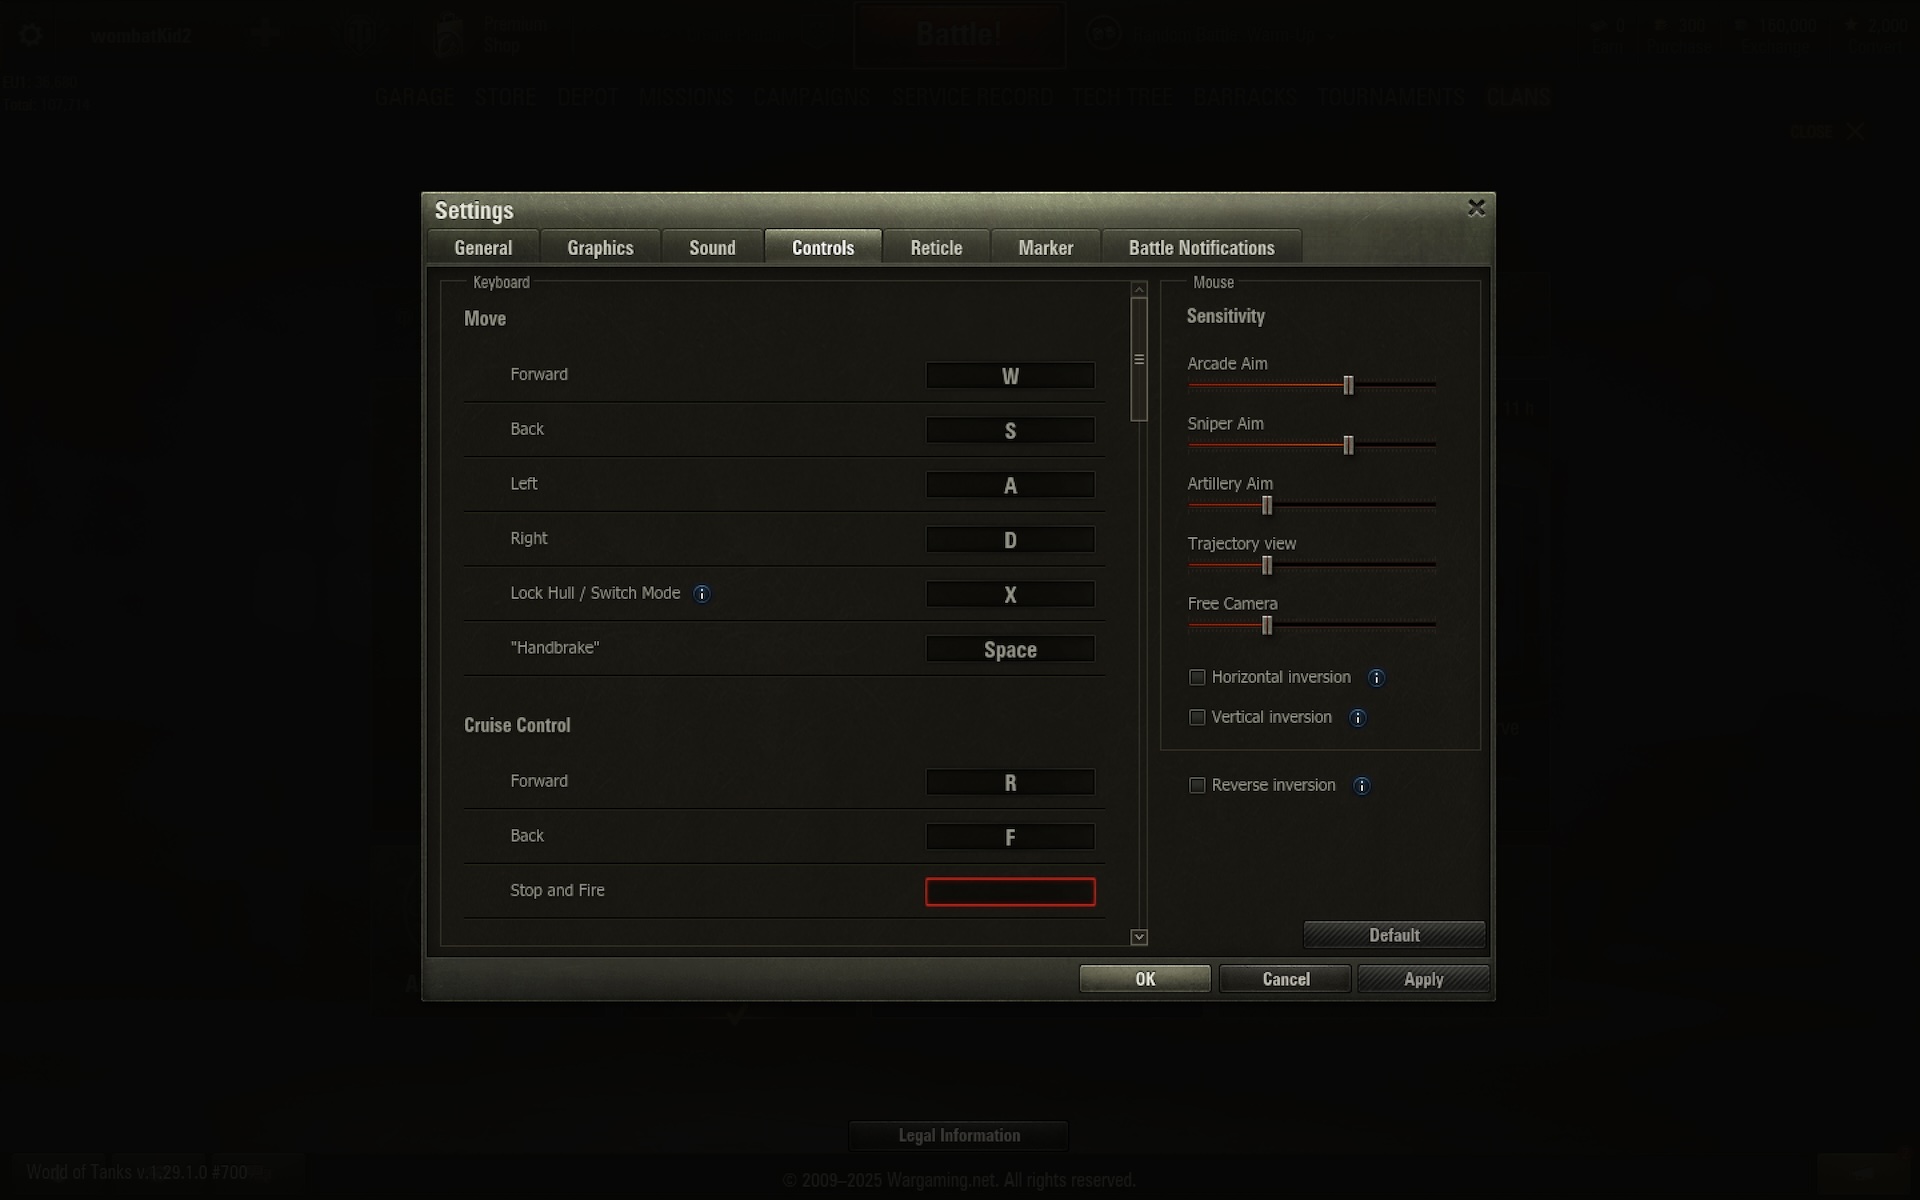1920x1200 pixels.
Task: Open the Reticle tab
Action: [x=936, y=247]
